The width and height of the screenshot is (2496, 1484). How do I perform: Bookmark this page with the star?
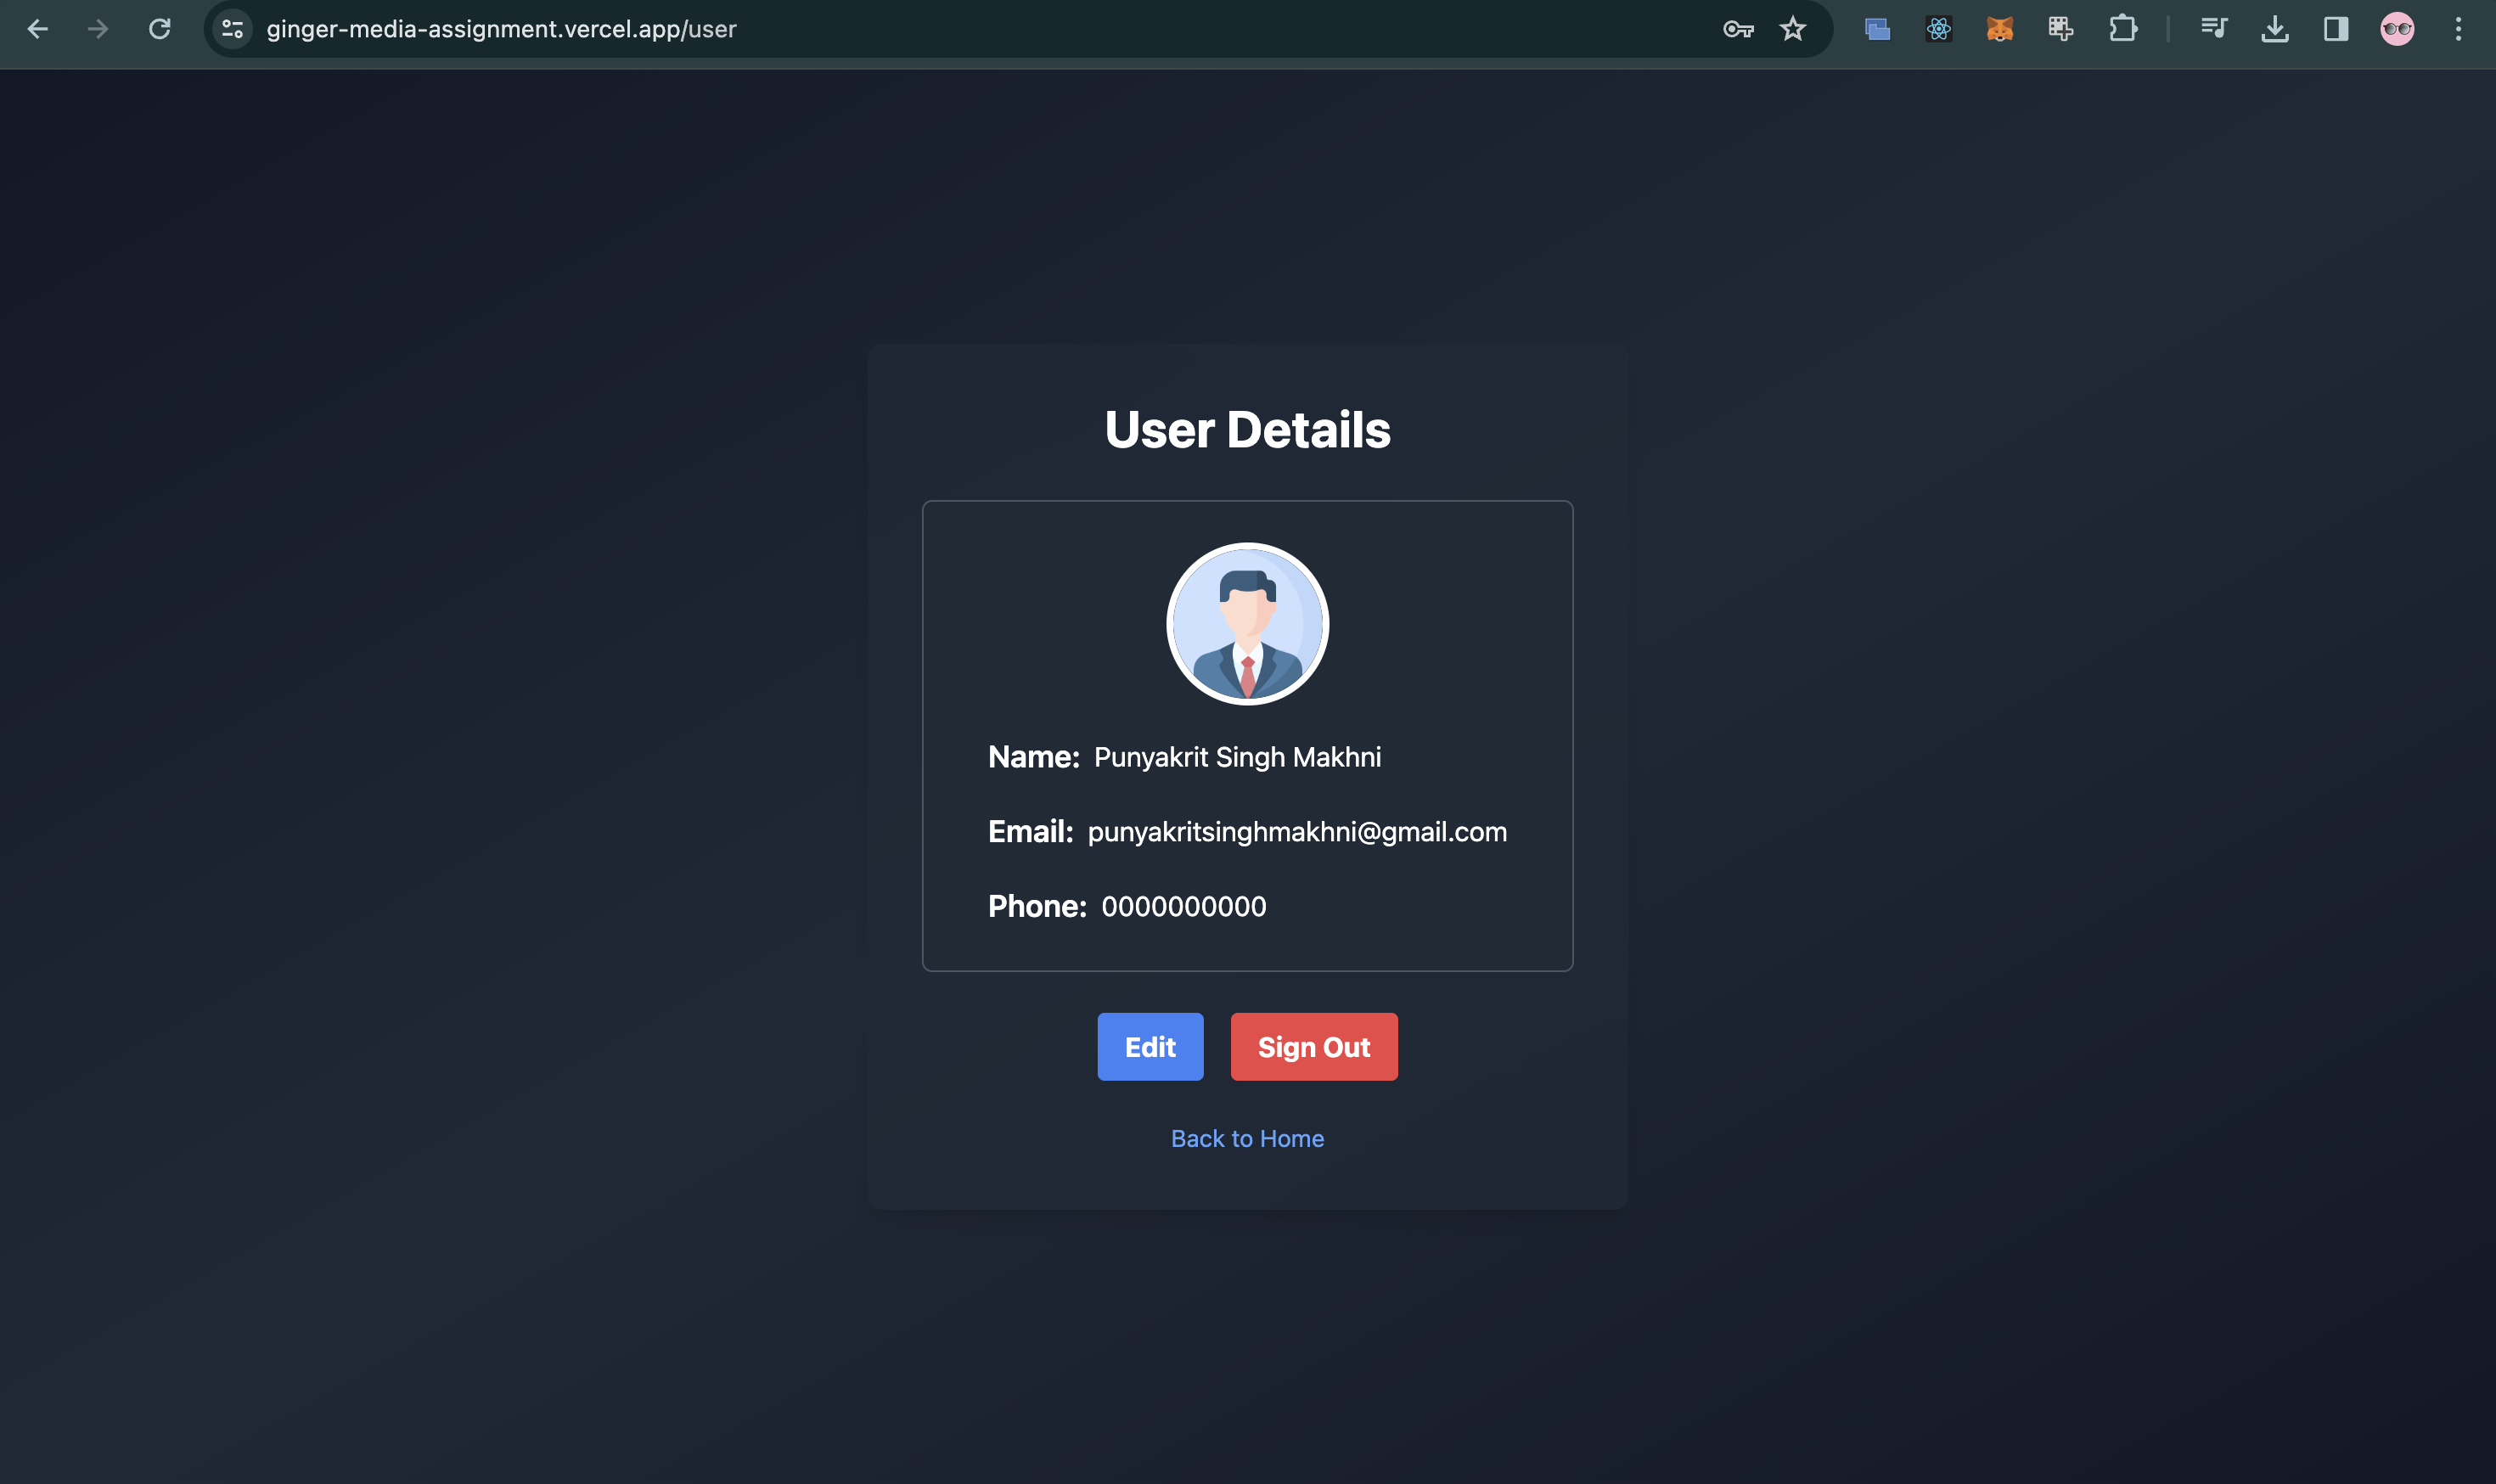pos(1793,29)
